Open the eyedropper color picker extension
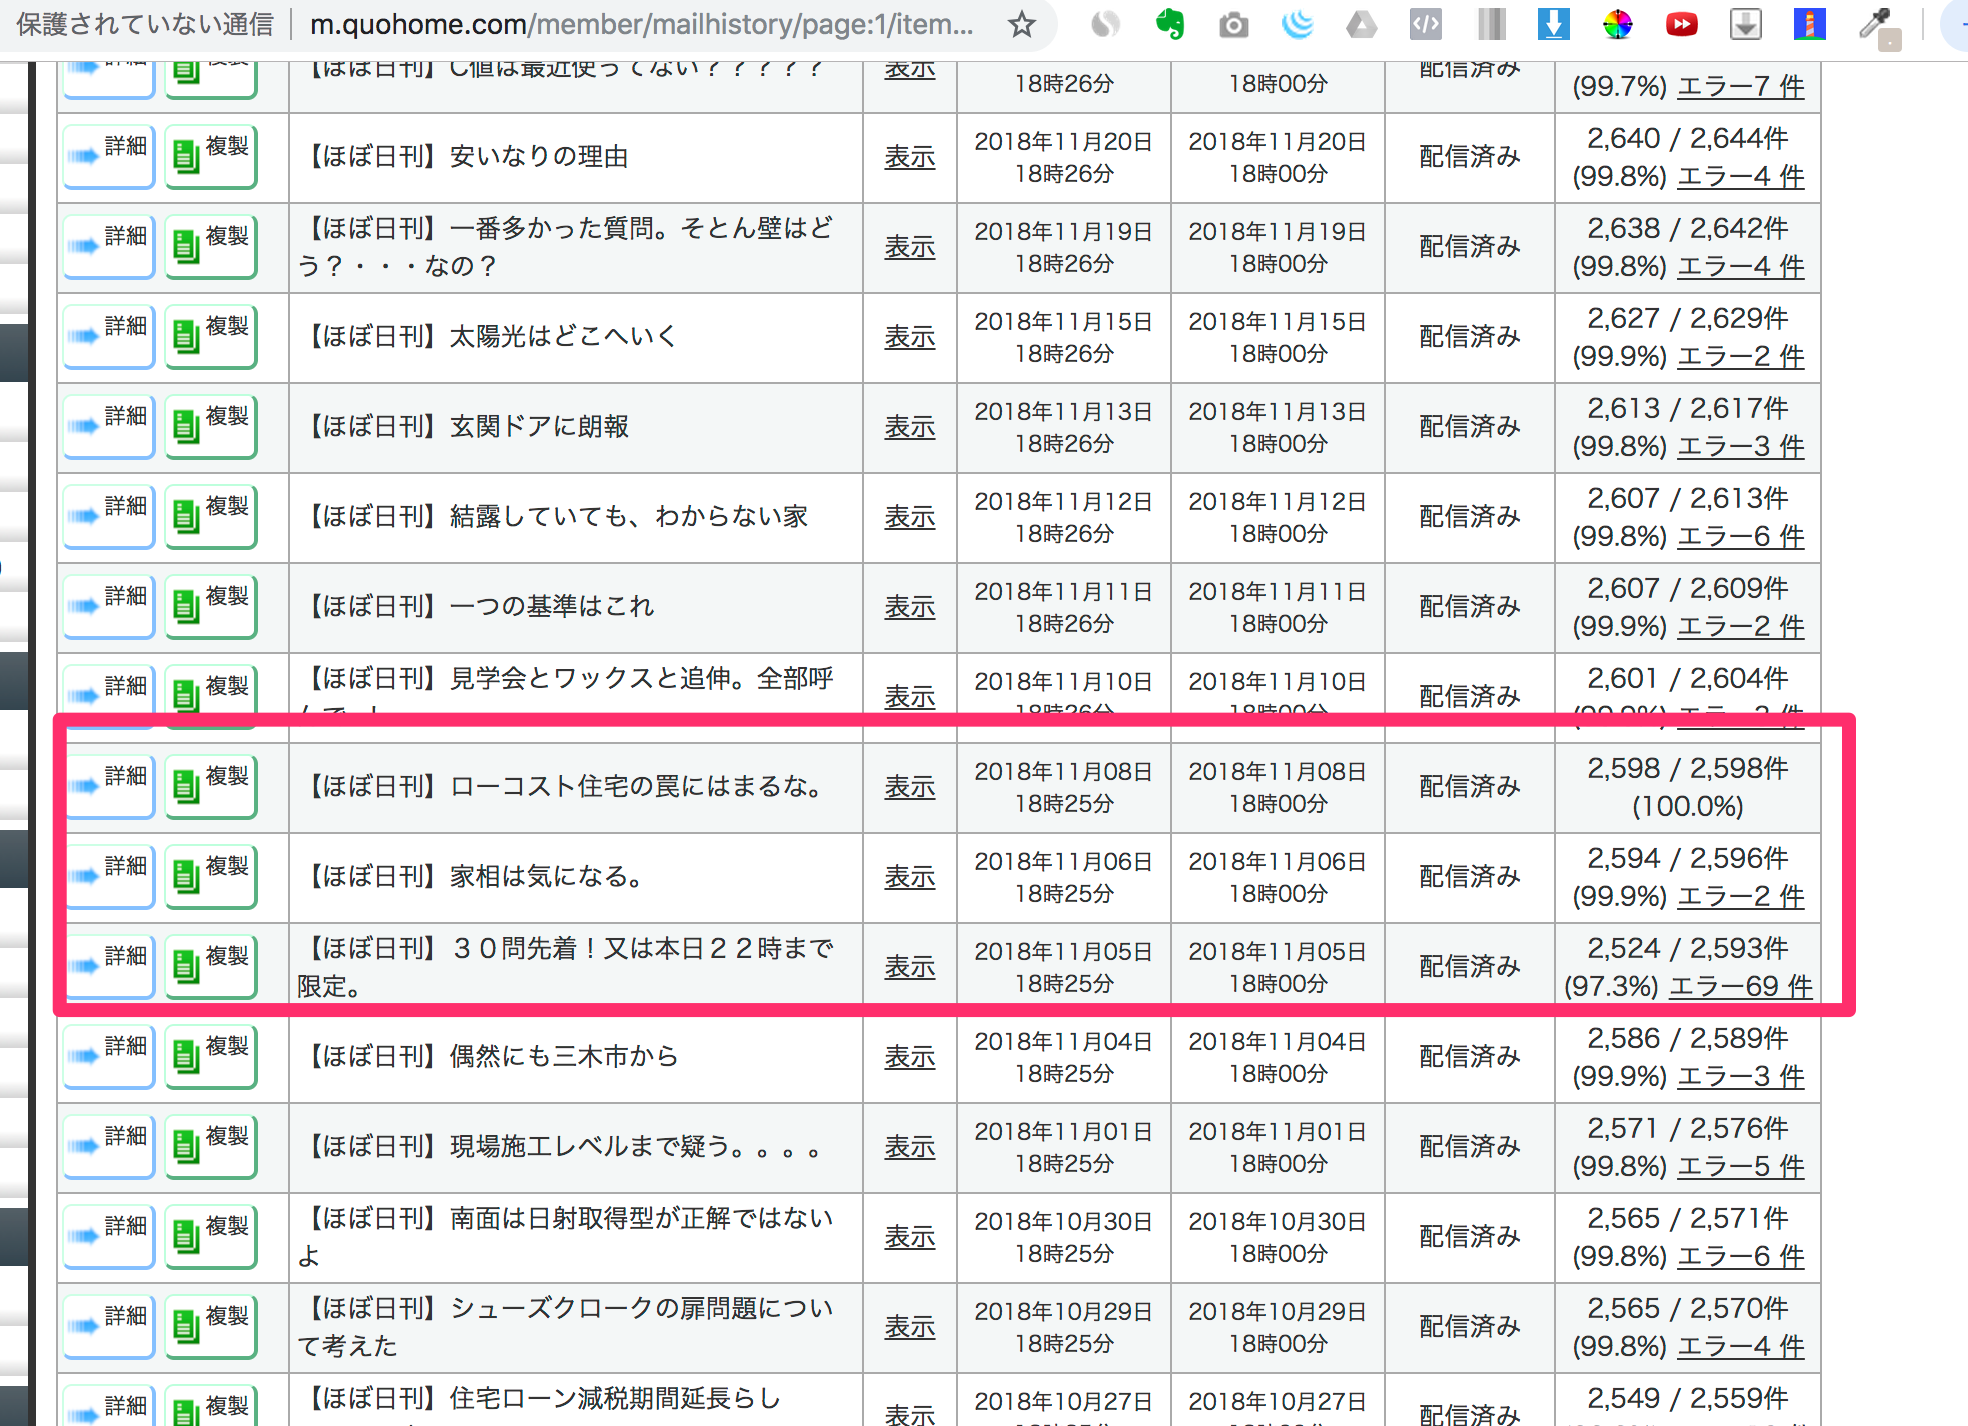Image resolution: width=1968 pixels, height=1426 pixels. [x=1875, y=24]
